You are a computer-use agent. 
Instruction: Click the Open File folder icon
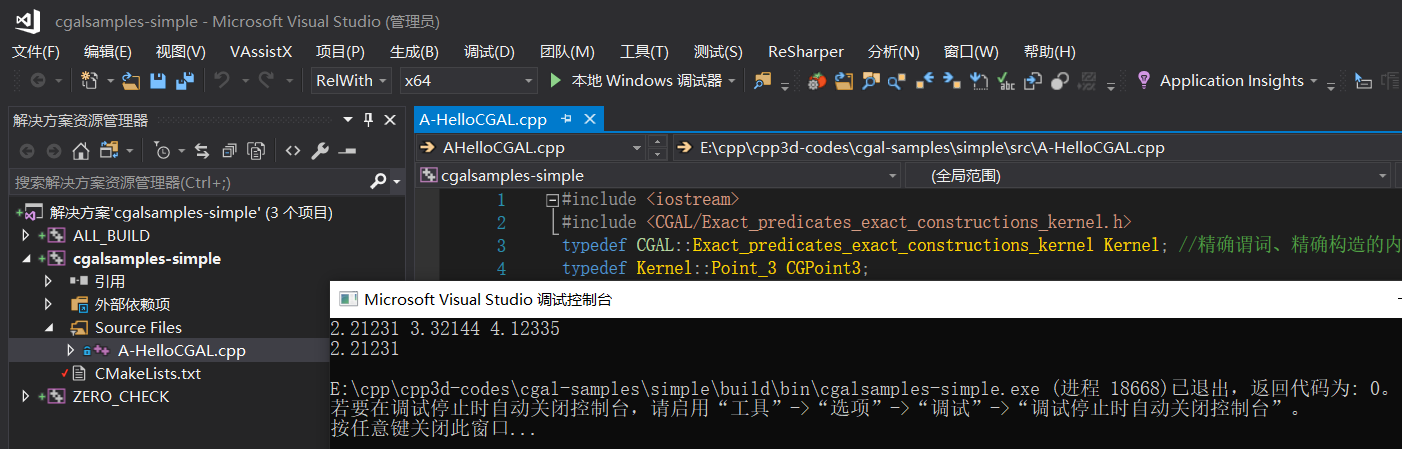click(130, 81)
